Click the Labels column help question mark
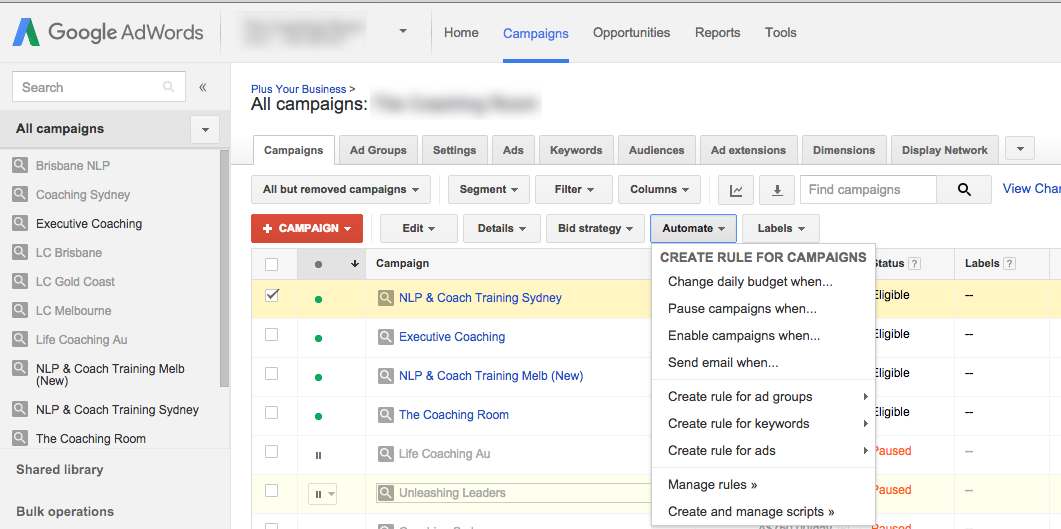 [1010, 264]
